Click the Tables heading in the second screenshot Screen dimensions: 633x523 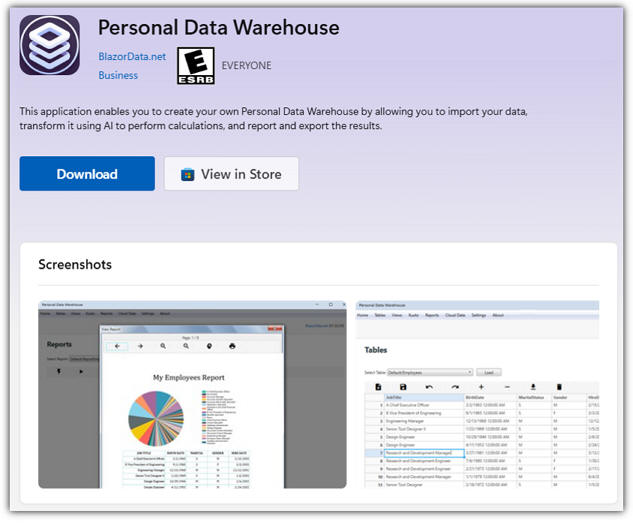click(376, 350)
